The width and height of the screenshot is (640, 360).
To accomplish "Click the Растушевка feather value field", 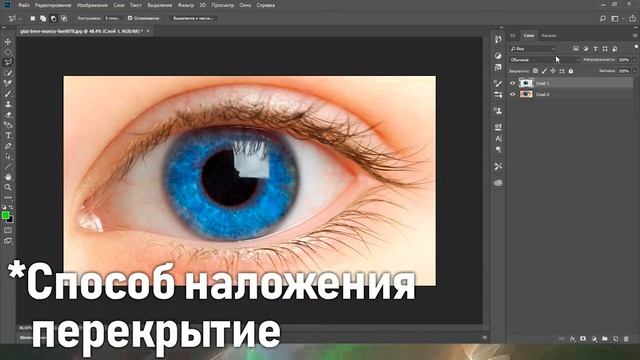I will point(113,18).
